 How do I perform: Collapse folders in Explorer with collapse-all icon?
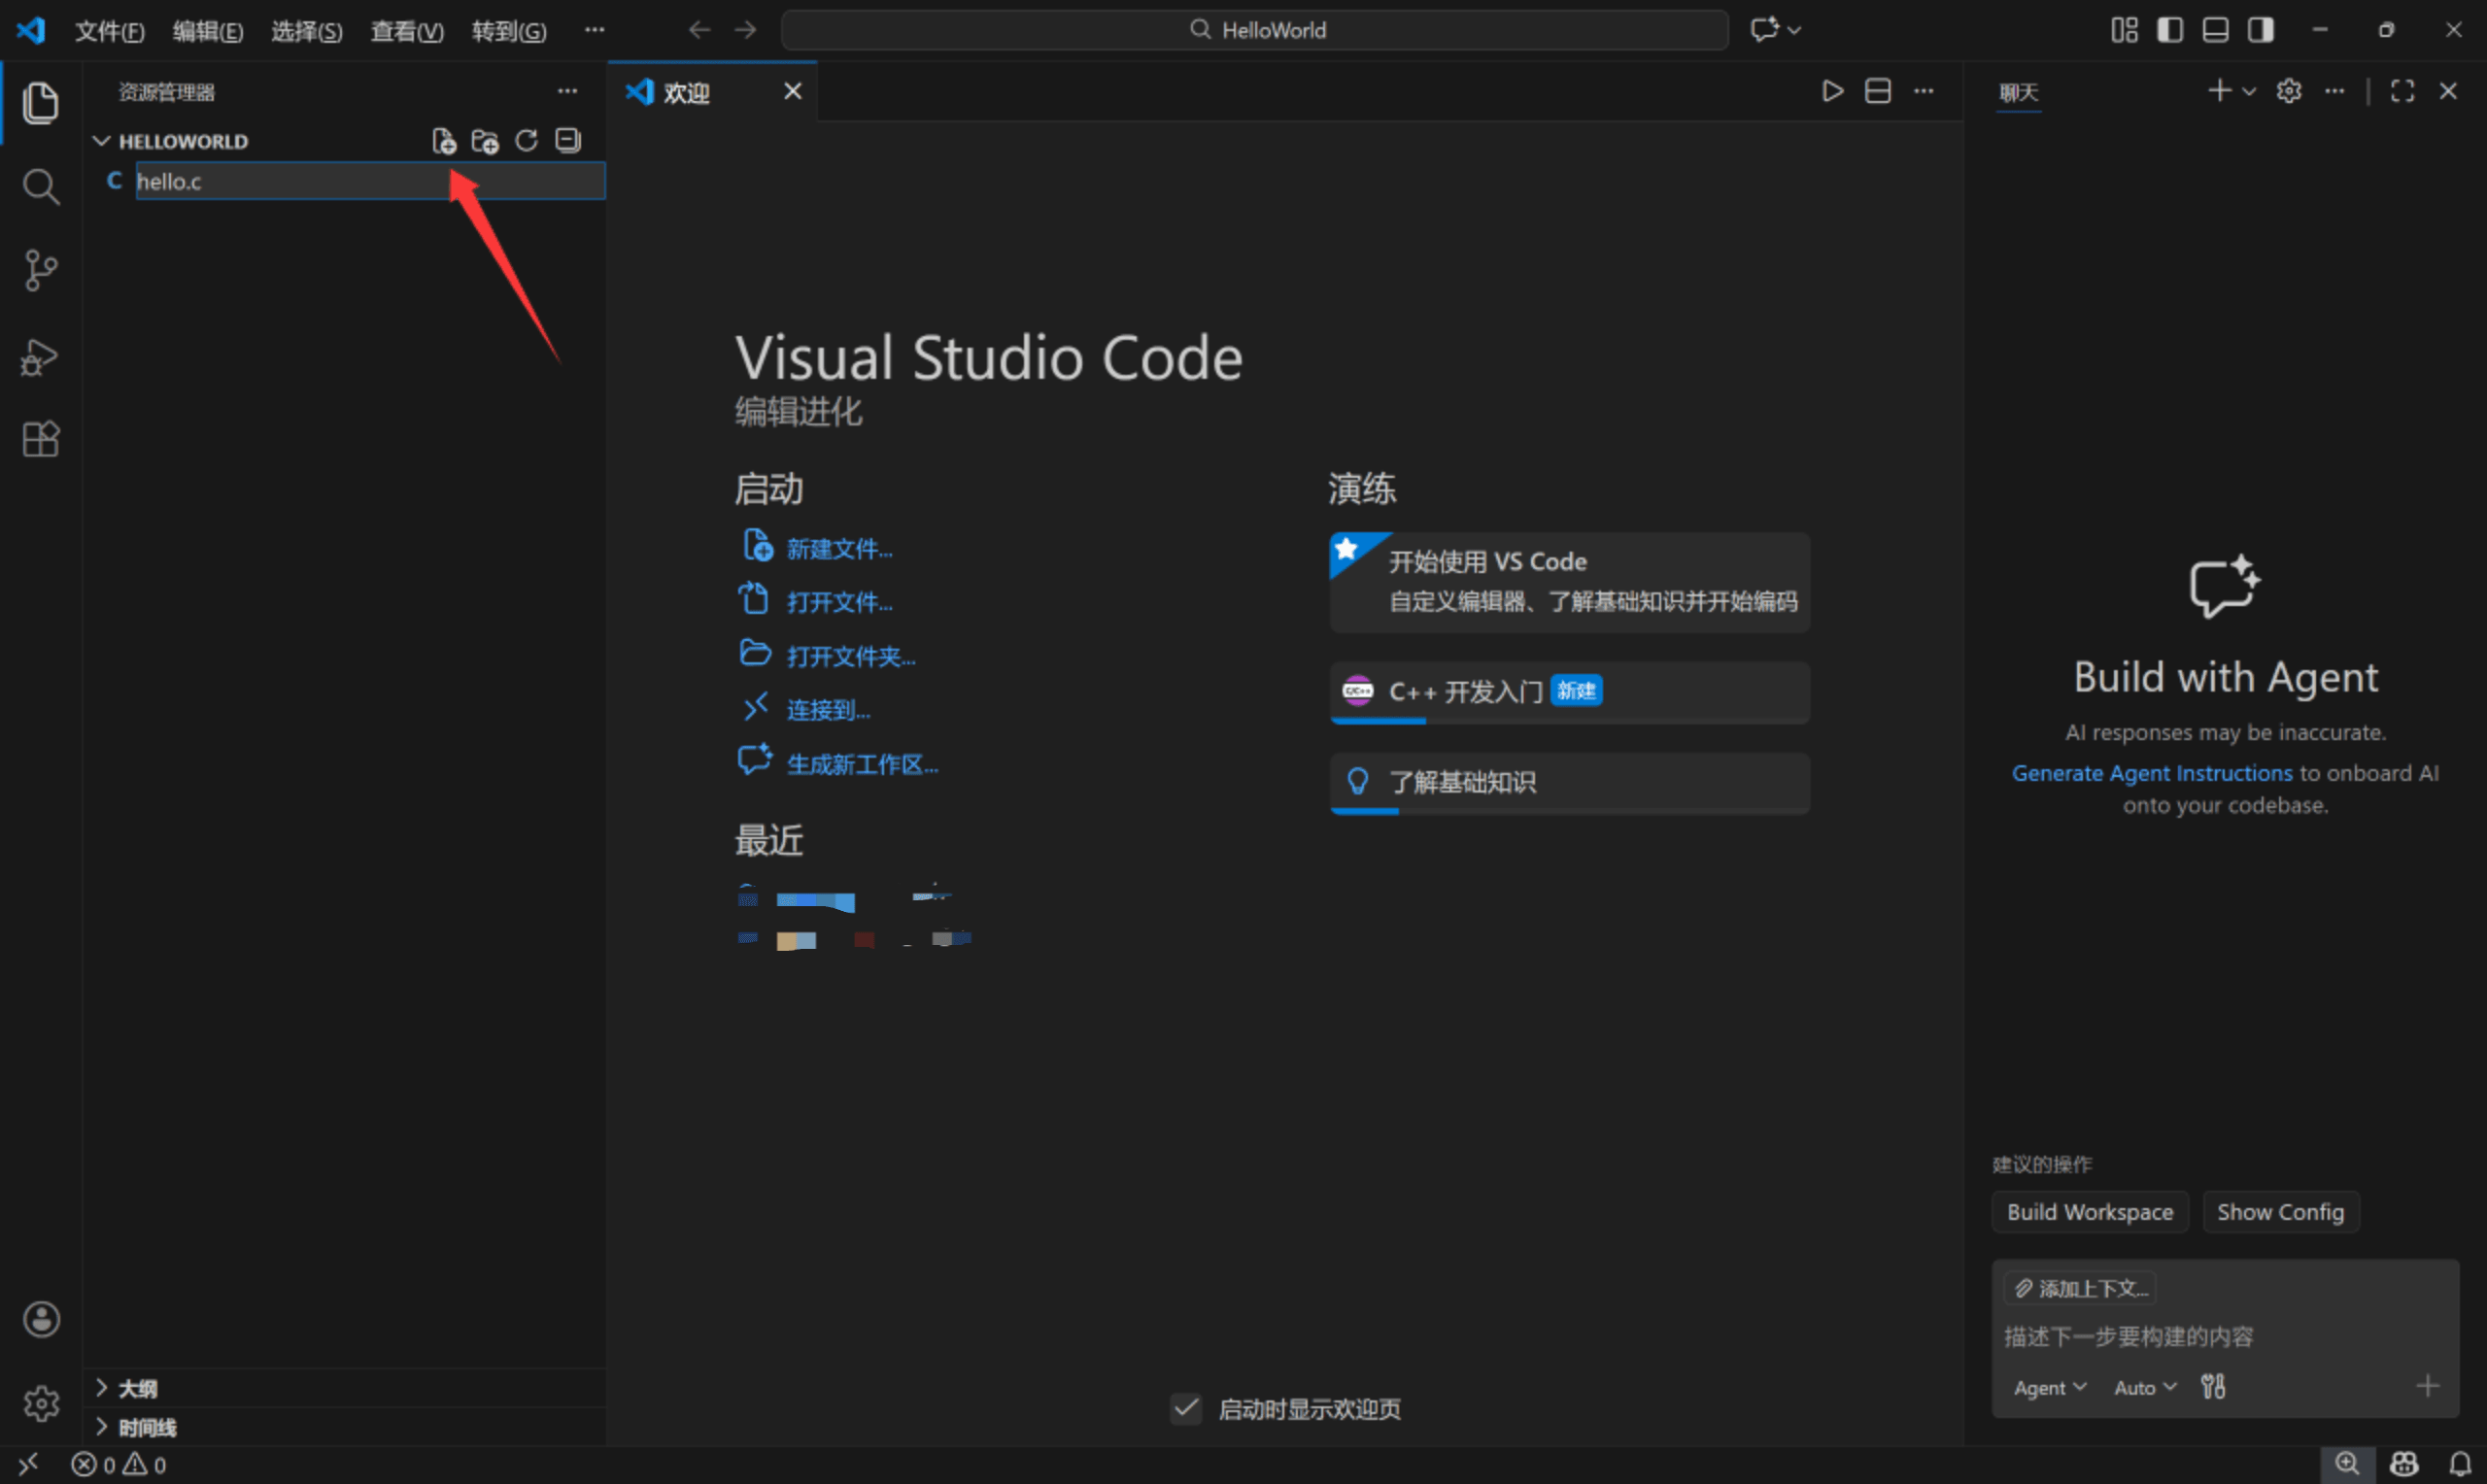click(566, 140)
